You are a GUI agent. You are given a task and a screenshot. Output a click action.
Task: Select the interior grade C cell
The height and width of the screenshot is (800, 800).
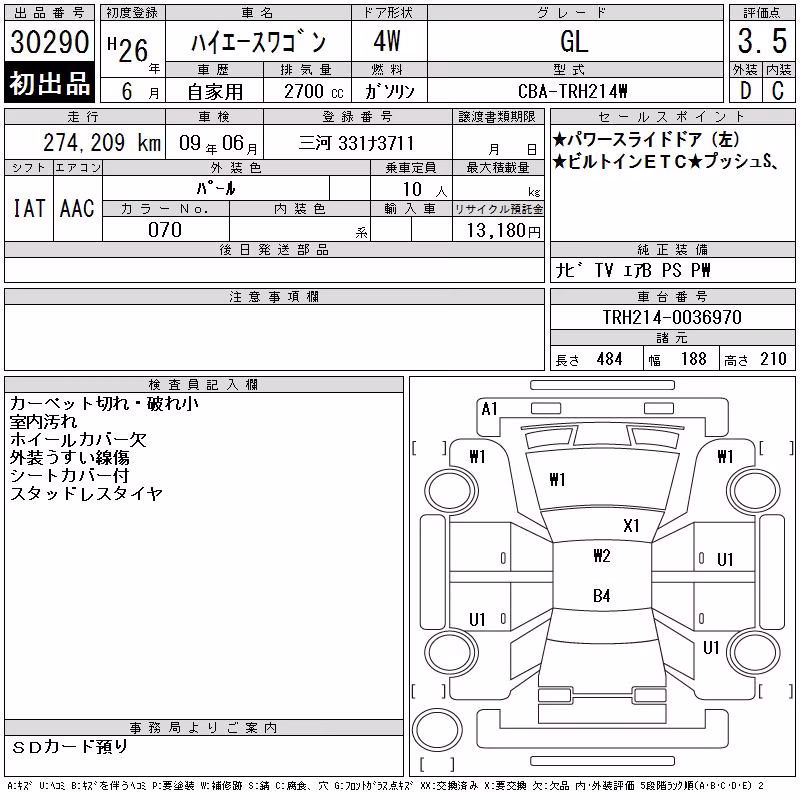click(778, 91)
